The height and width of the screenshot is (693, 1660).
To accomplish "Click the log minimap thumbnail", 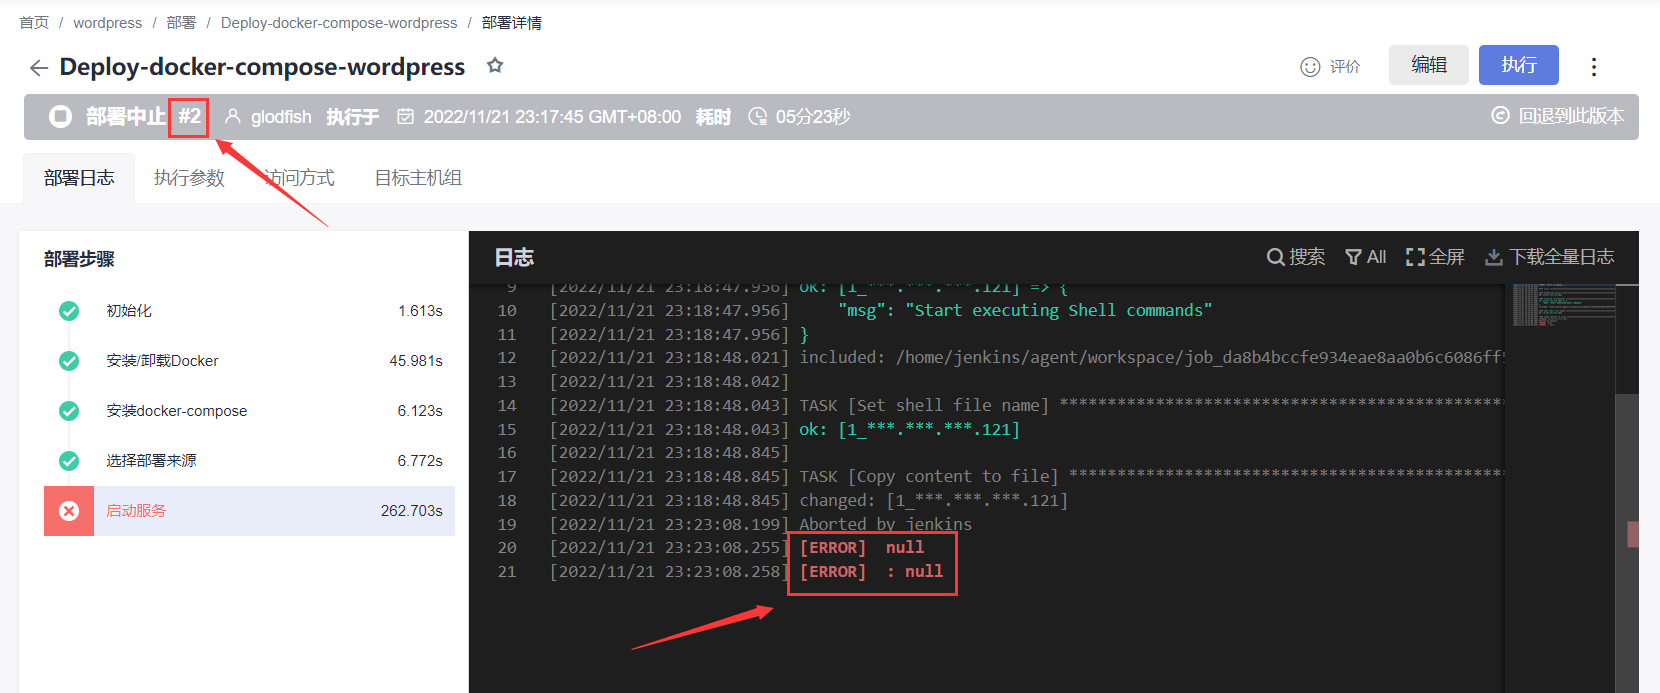I will click(1563, 305).
